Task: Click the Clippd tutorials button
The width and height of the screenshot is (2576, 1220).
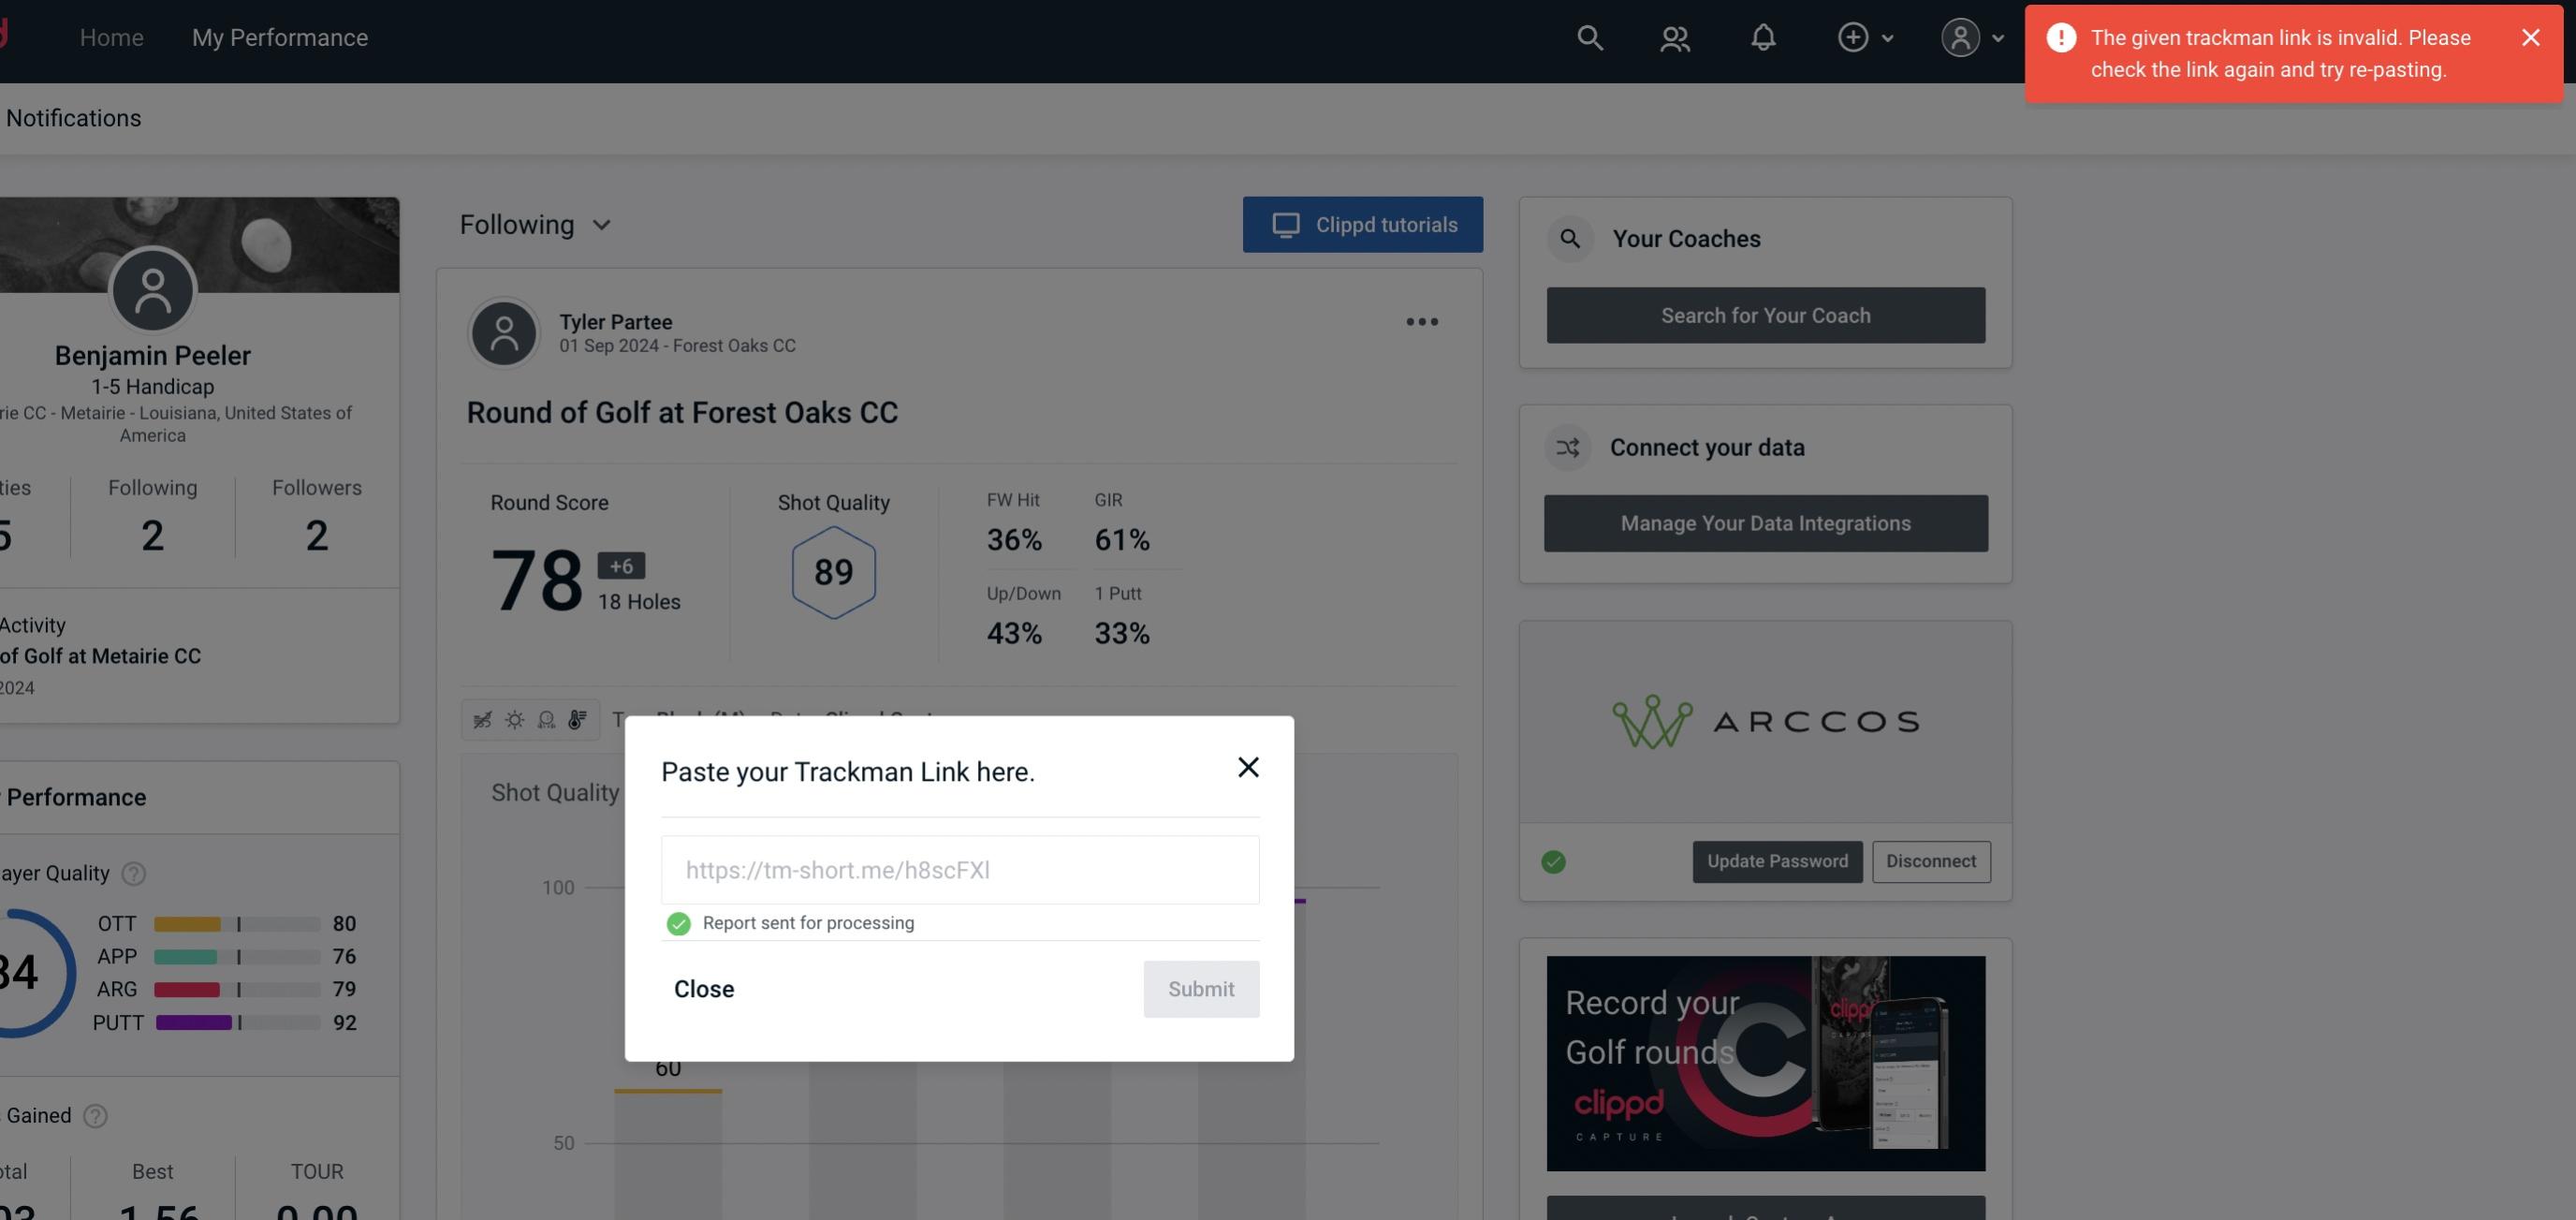Action: [x=1364, y=224]
